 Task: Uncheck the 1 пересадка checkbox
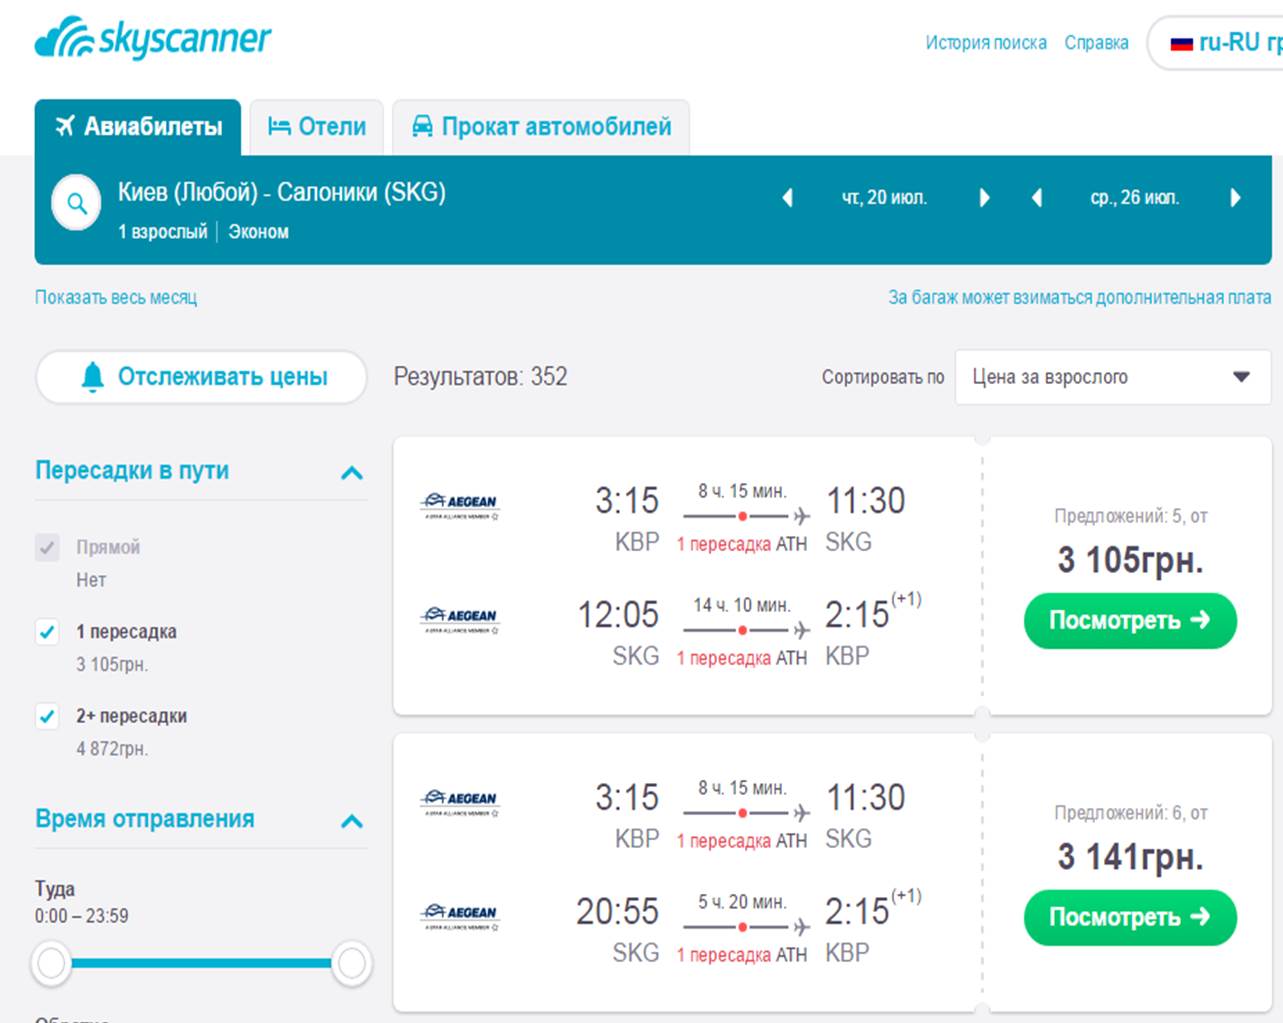[x=47, y=632]
